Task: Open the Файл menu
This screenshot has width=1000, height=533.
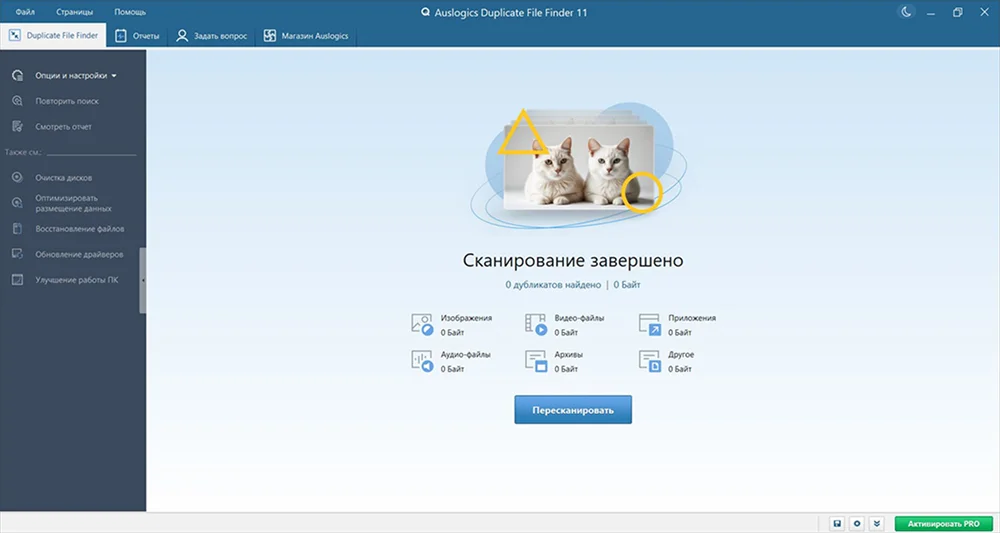Action: coord(25,12)
